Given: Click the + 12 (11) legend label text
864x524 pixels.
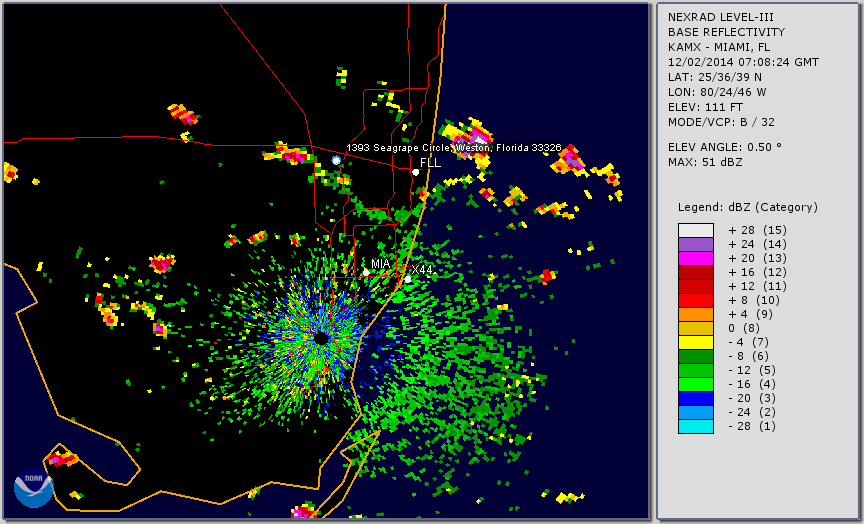Looking at the screenshot, I should pos(757,287).
